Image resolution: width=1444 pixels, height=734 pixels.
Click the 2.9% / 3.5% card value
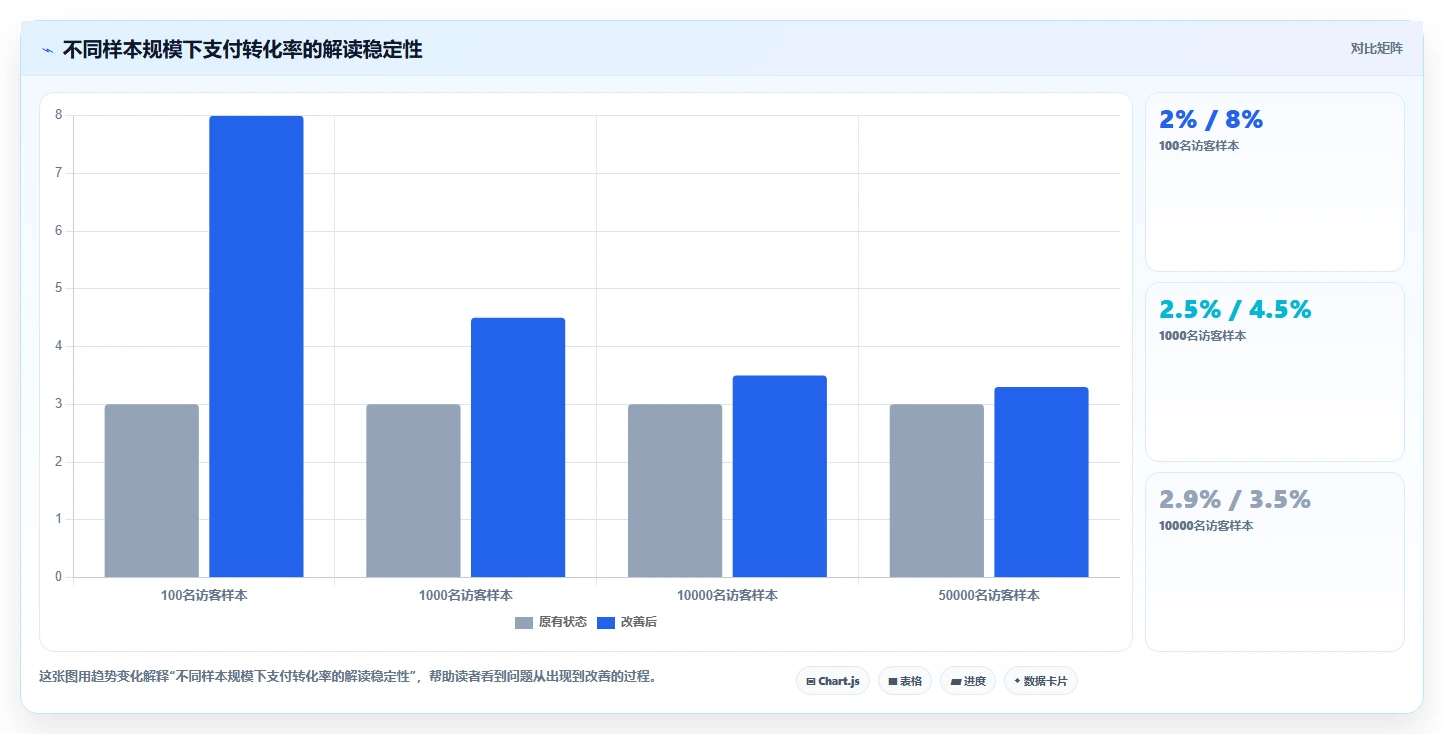[x=1235, y=500]
